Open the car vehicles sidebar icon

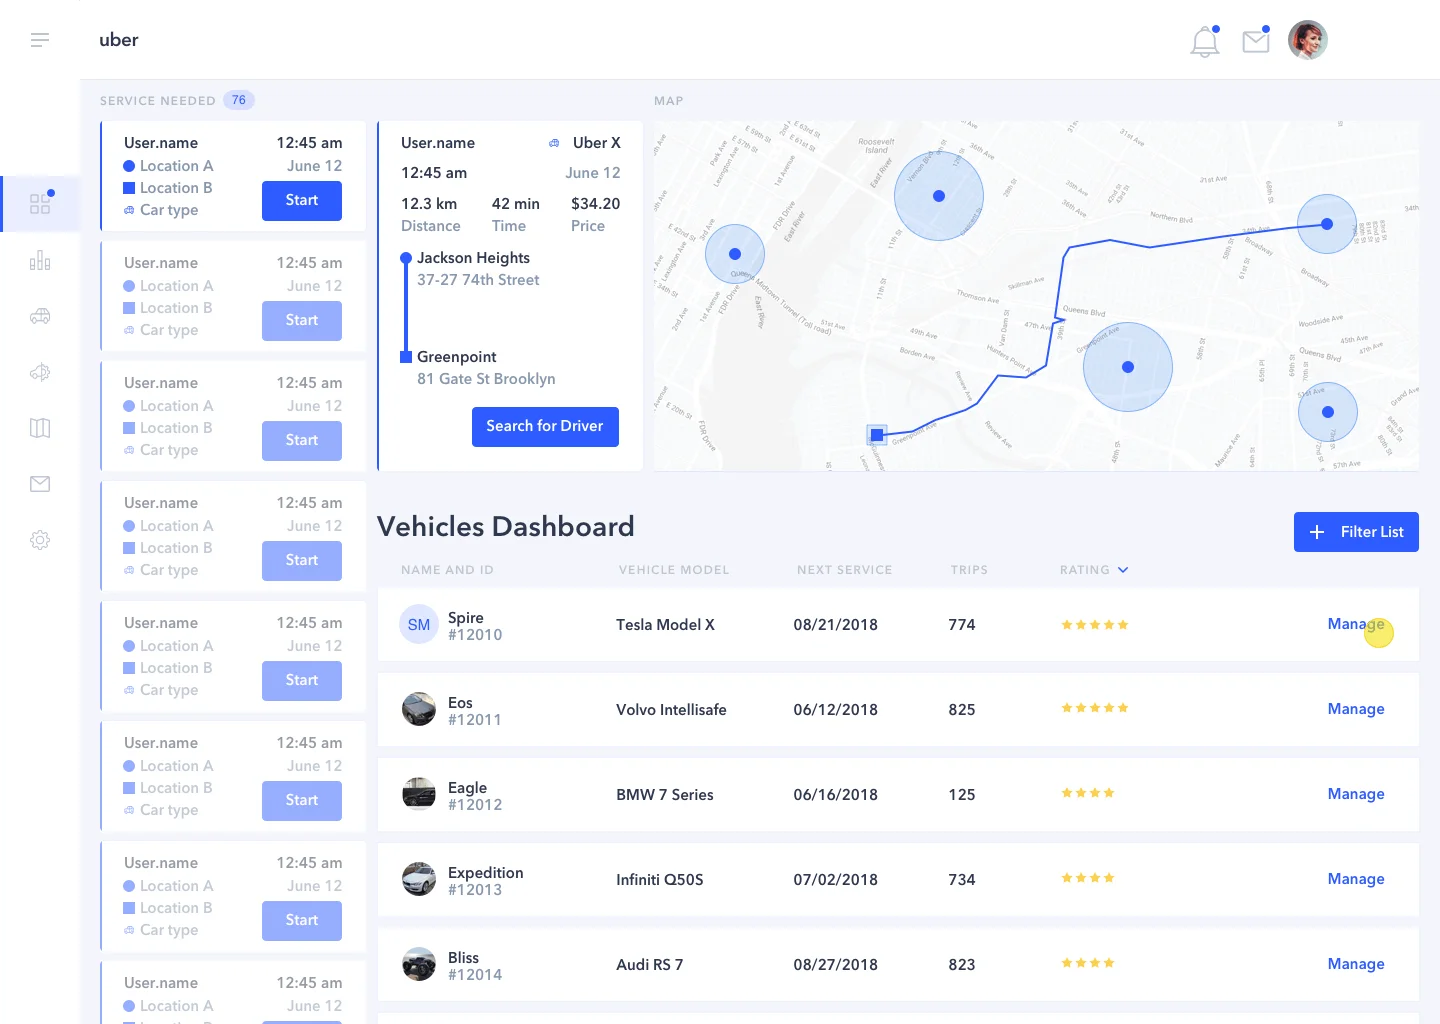click(x=40, y=316)
